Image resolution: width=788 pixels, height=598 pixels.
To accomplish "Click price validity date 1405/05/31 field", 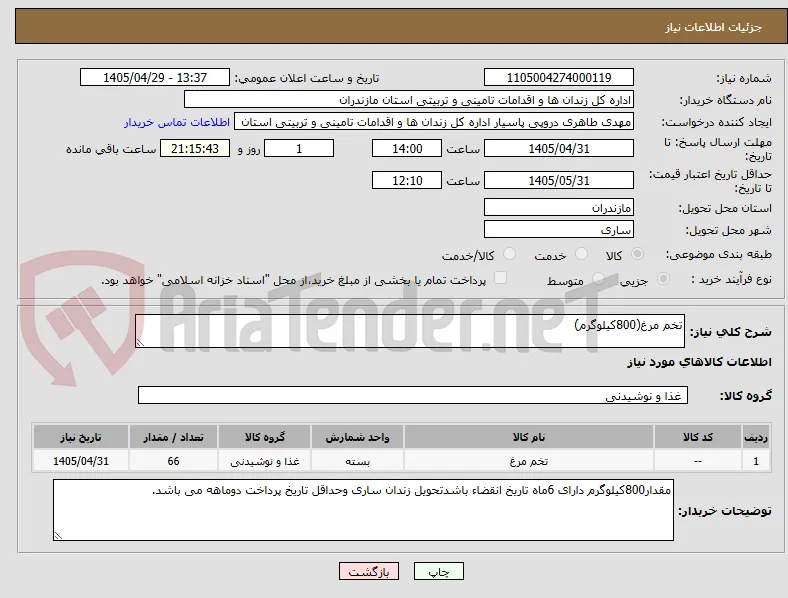I will [x=559, y=180].
